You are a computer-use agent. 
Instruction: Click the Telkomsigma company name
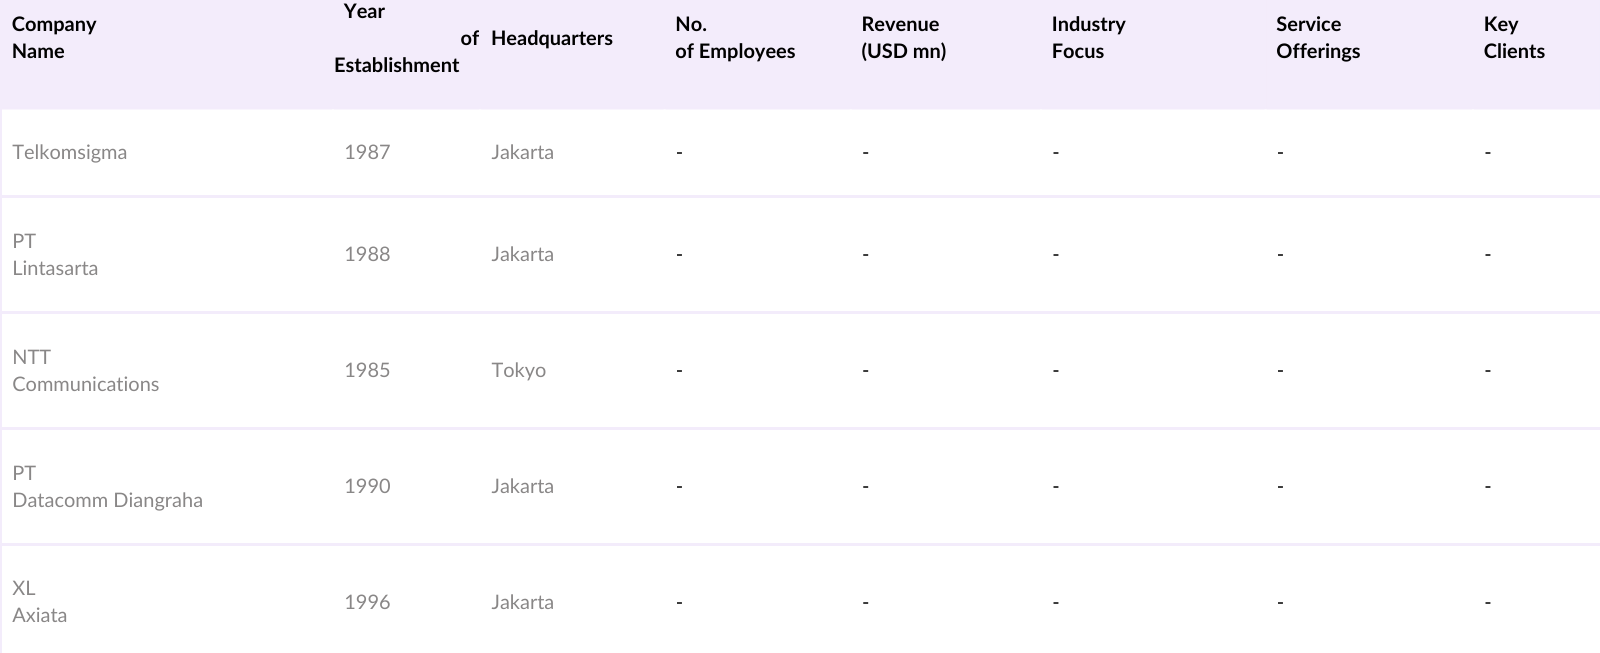click(x=70, y=152)
